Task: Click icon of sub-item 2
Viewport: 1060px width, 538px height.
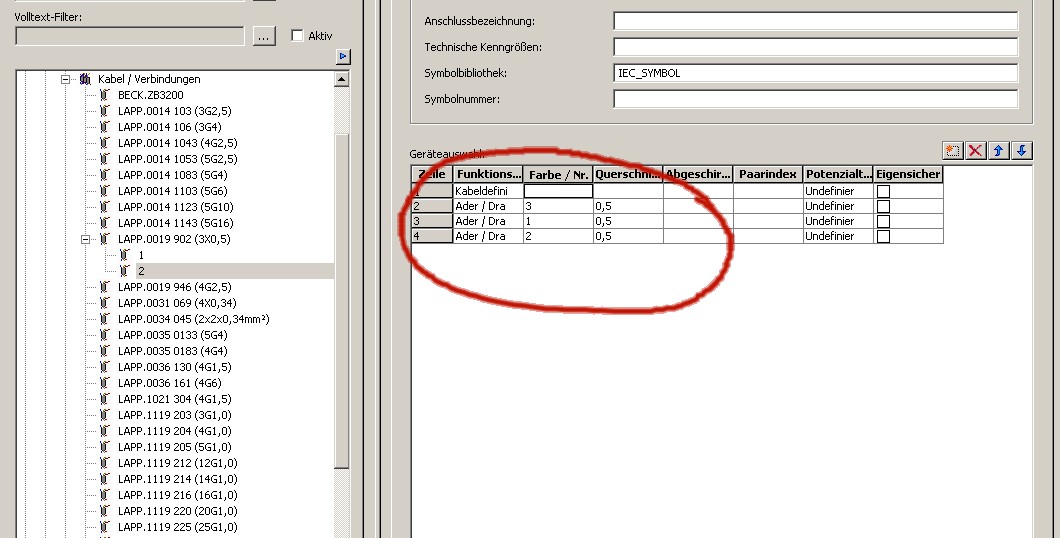Action: pyautogui.click(x=125, y=271)
